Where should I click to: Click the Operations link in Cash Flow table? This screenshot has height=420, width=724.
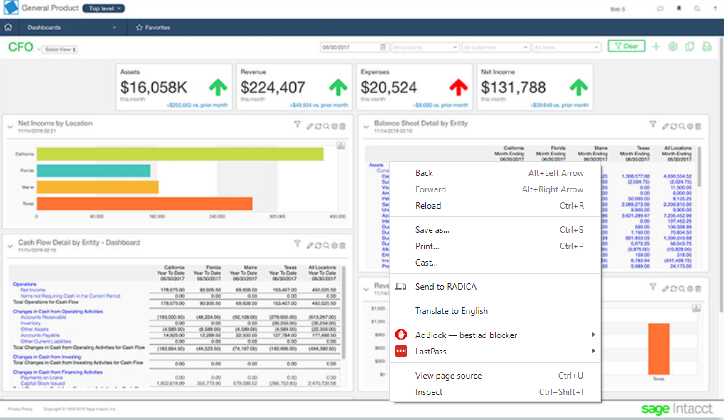tap(24, 284)
